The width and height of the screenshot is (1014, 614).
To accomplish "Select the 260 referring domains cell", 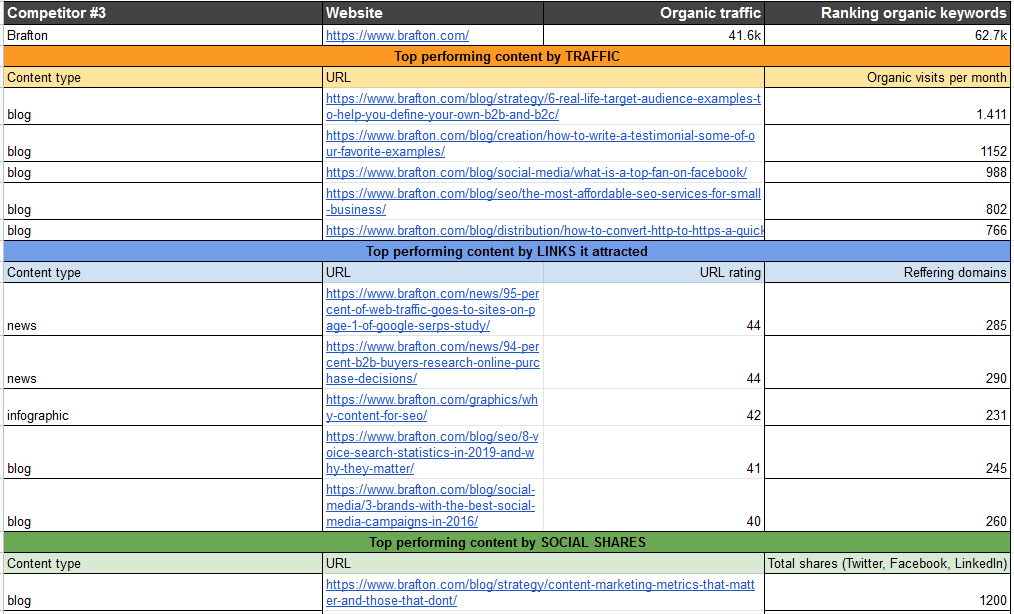I will (887, 505).
